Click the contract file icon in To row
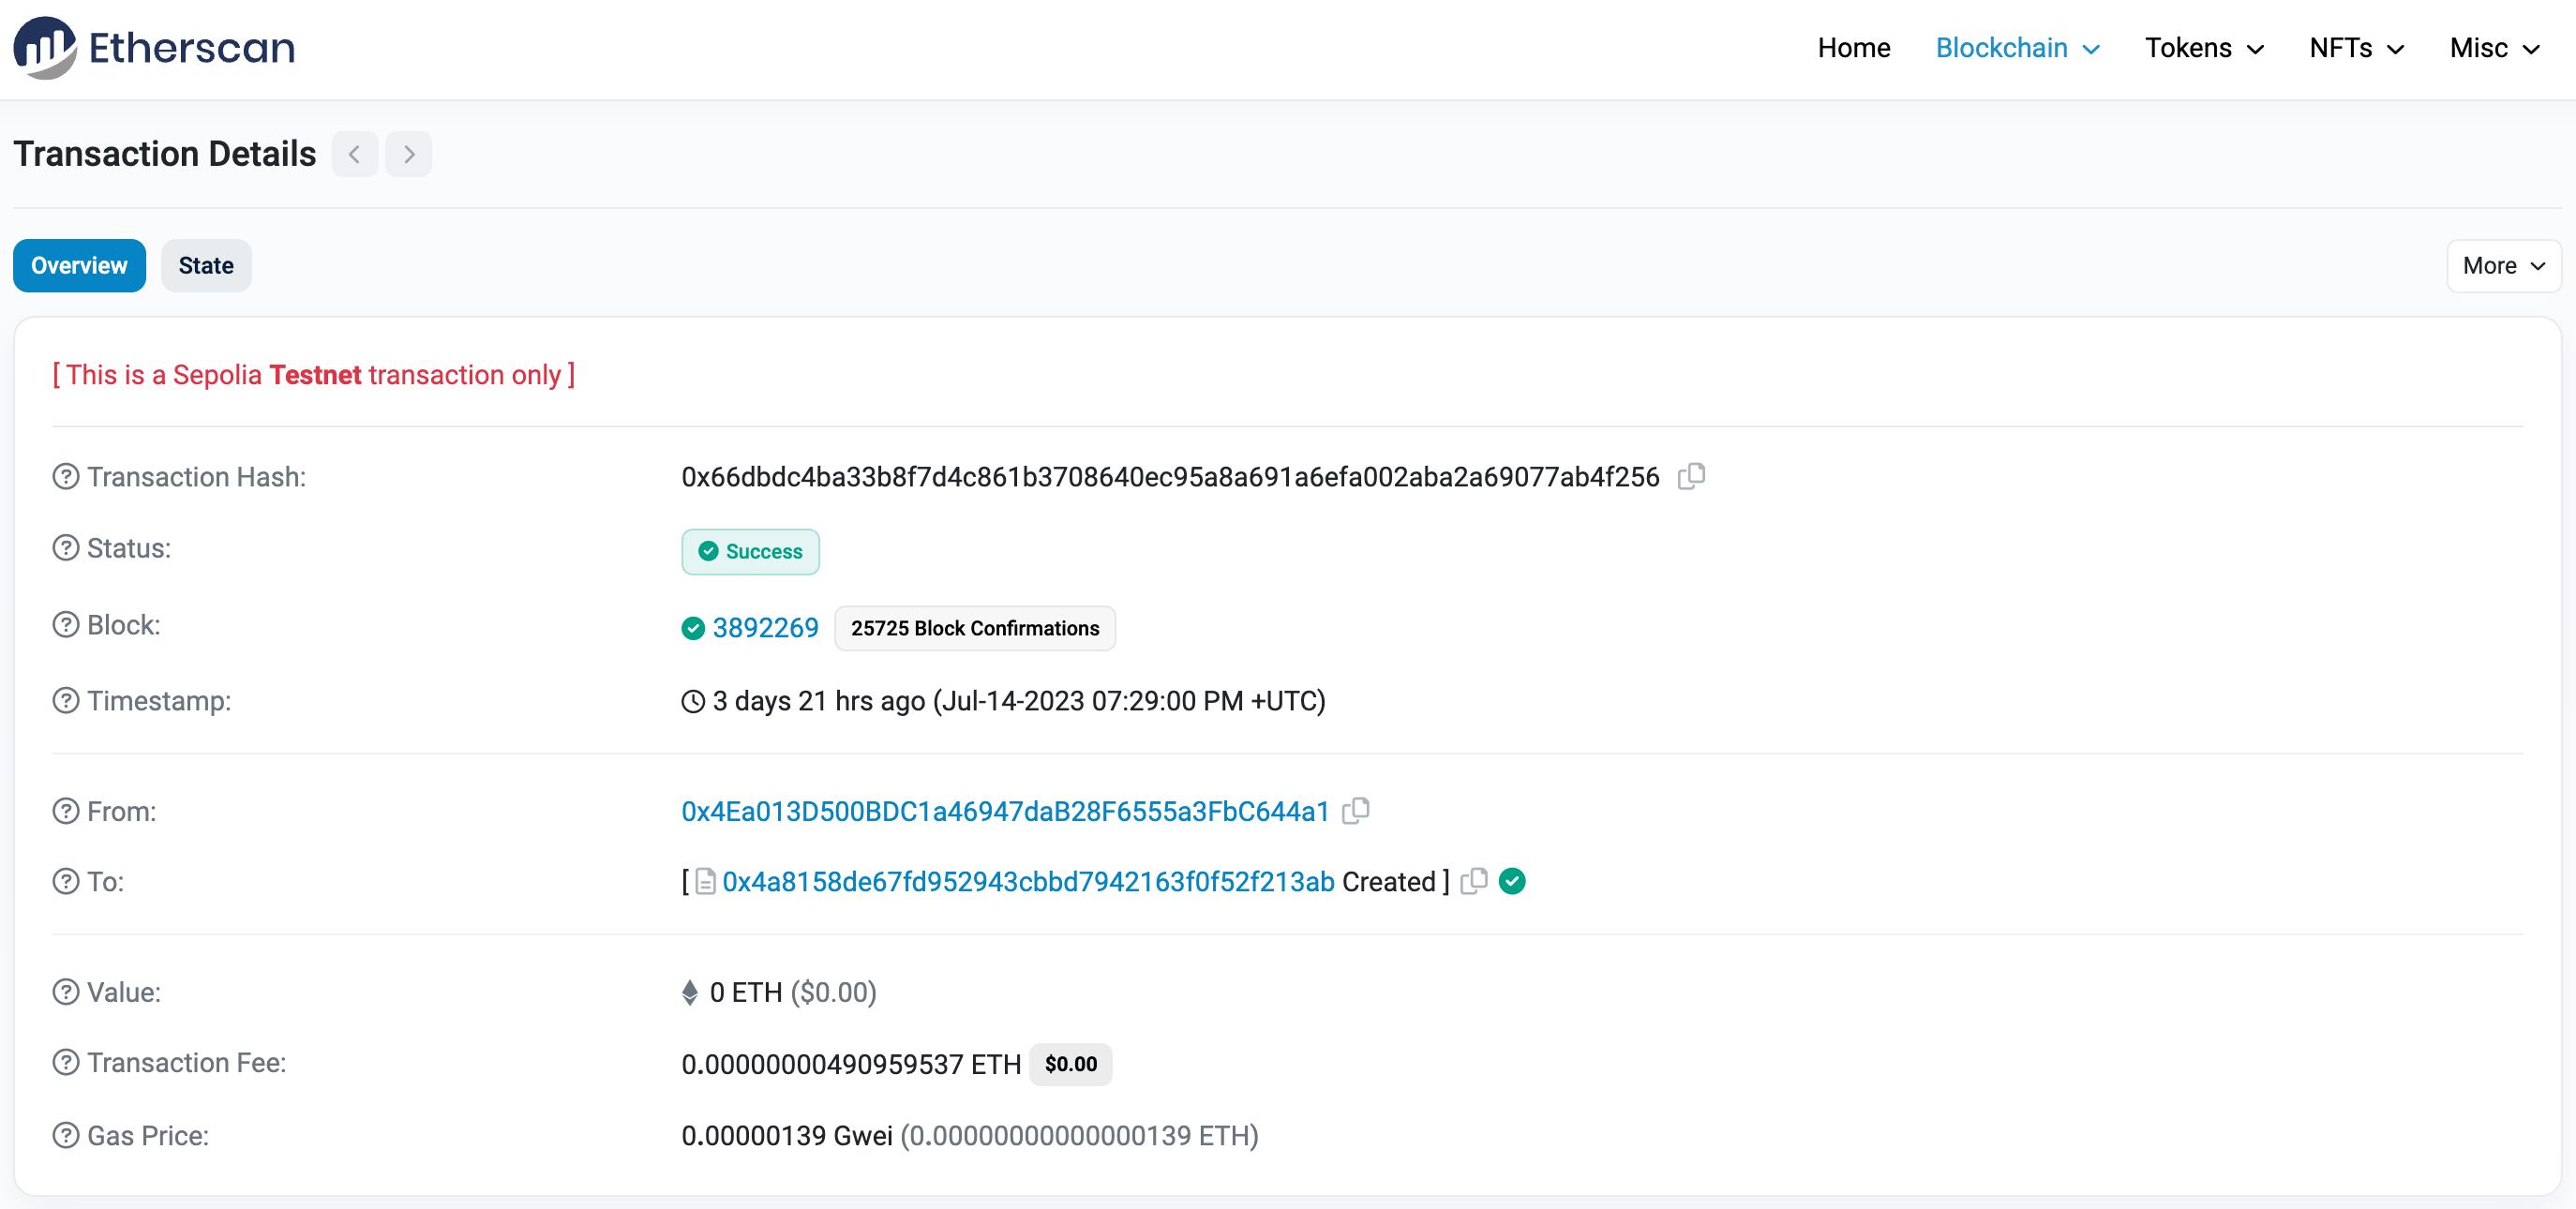The width and height of the screenshot is (2576, 1209). (705, 881)
